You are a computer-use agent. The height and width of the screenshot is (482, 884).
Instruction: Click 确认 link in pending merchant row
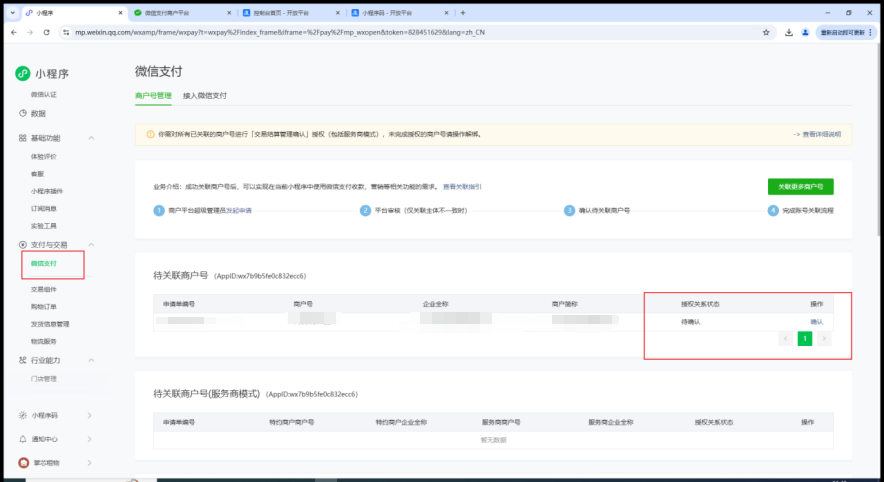[x=817, y=322]
